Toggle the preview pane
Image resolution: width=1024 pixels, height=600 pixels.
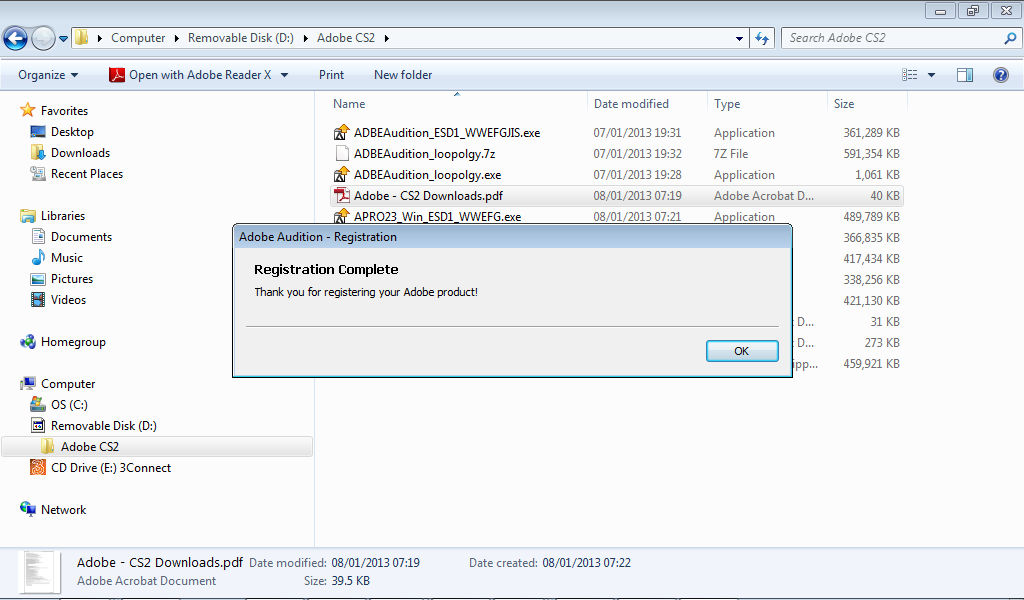point(965,75)
